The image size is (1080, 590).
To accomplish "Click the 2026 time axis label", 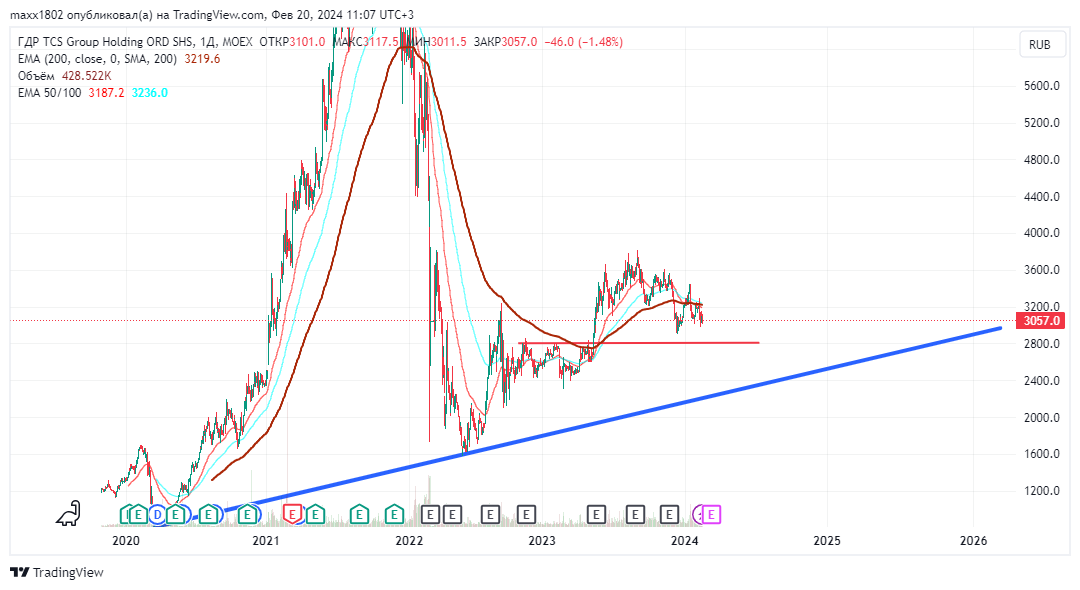I will pos(973,541).
